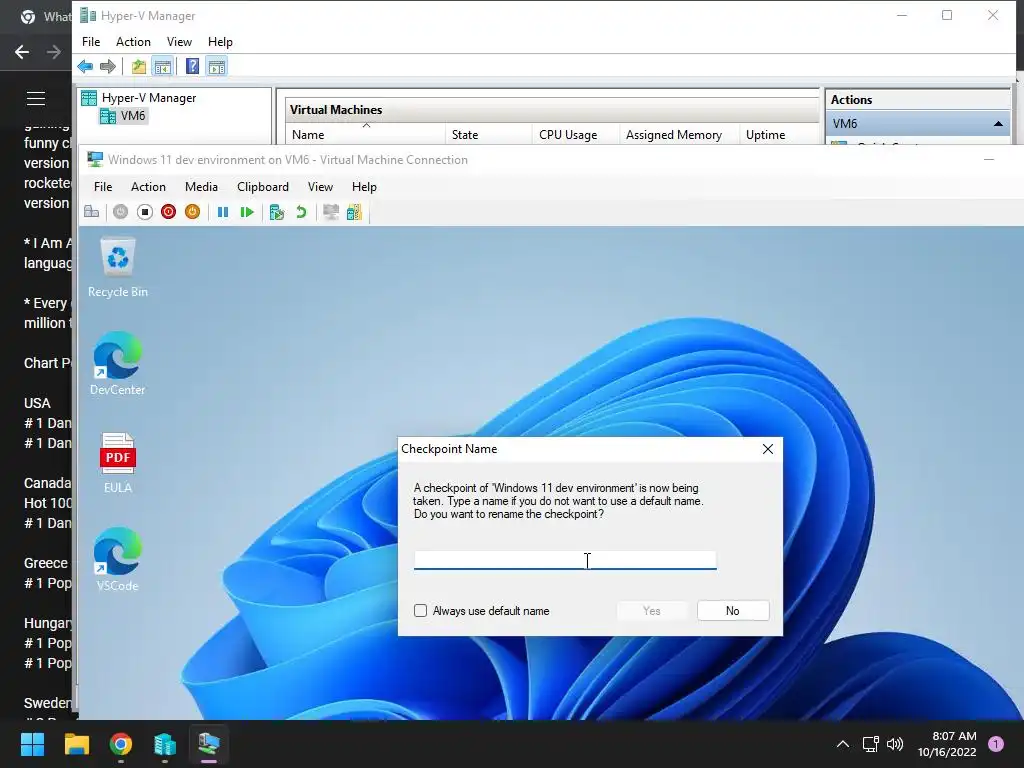Select VSCode shortcut on VM desktop
The image size is (1024, 768).
click(x=118, y=560)
